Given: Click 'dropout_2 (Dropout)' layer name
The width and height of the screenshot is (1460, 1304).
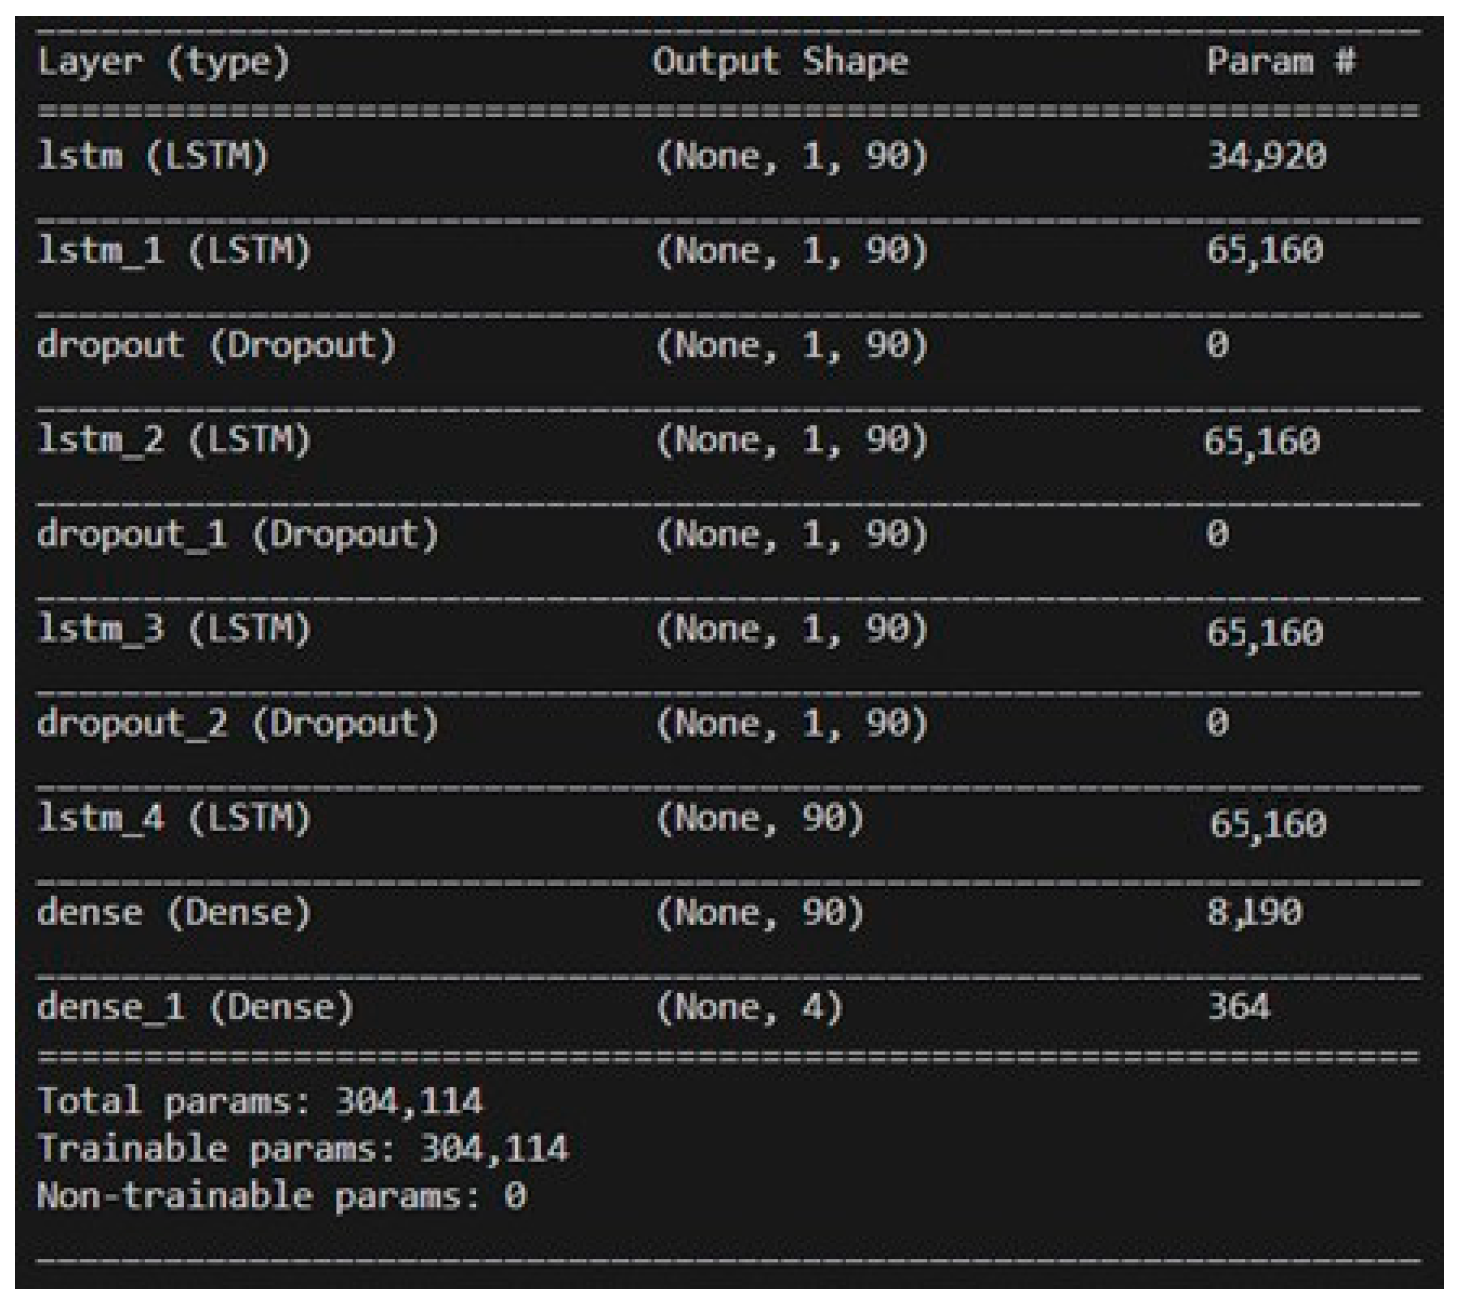Looking at the screenshot, I should 237,723.
